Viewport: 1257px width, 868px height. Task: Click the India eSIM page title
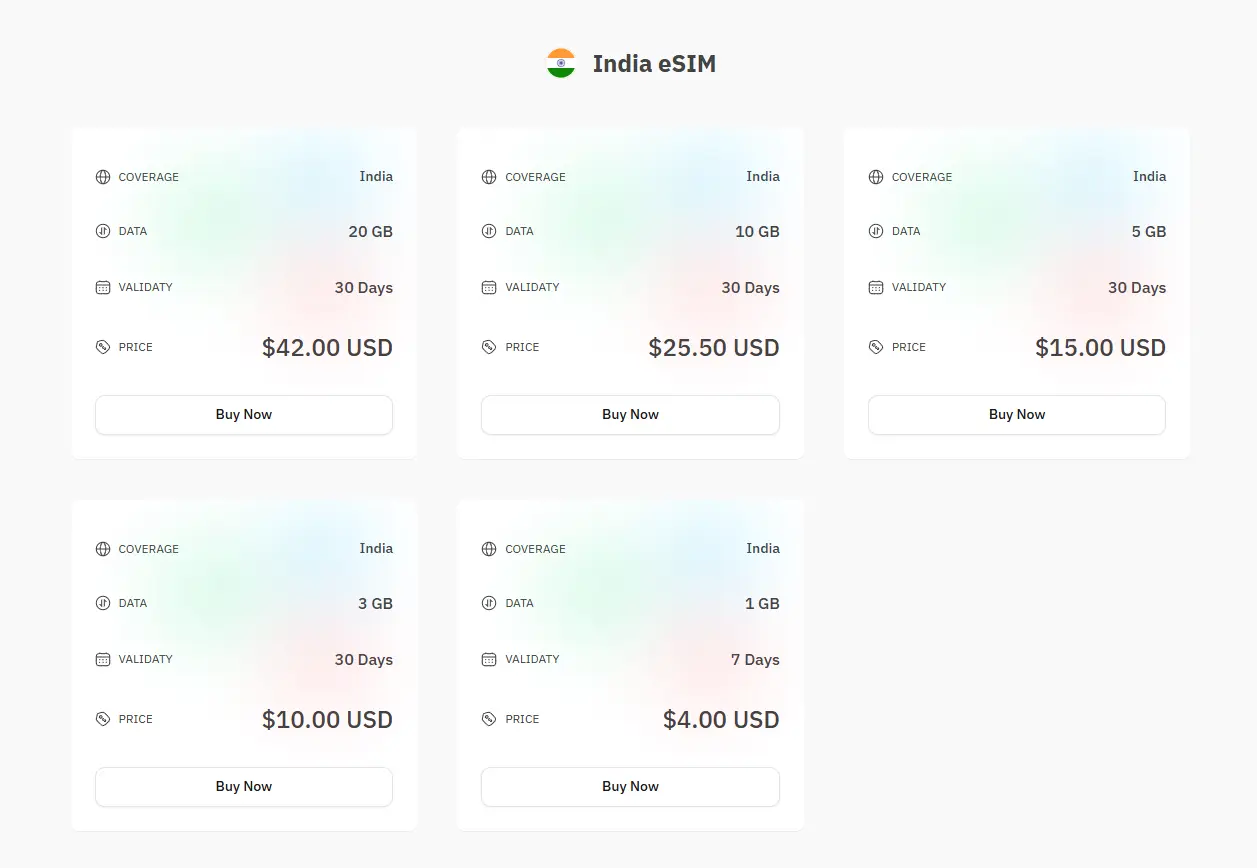click(654, 63)
